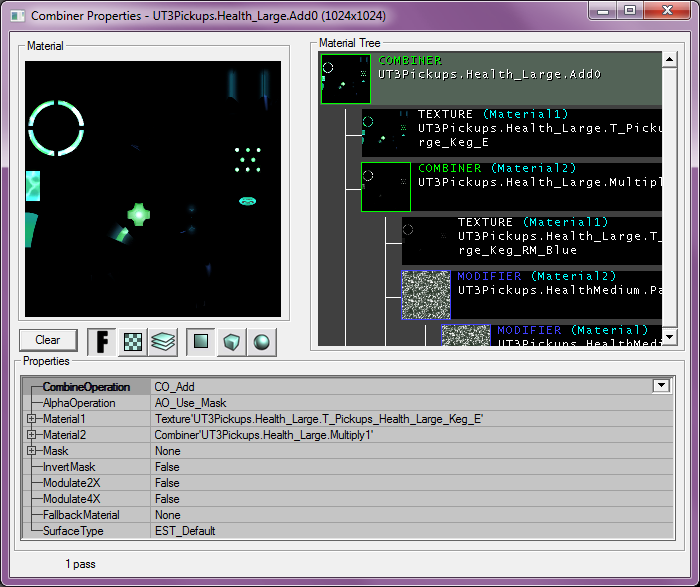Select the Modulate2X False value
The image size is (700, 587).
coord(167,483)
